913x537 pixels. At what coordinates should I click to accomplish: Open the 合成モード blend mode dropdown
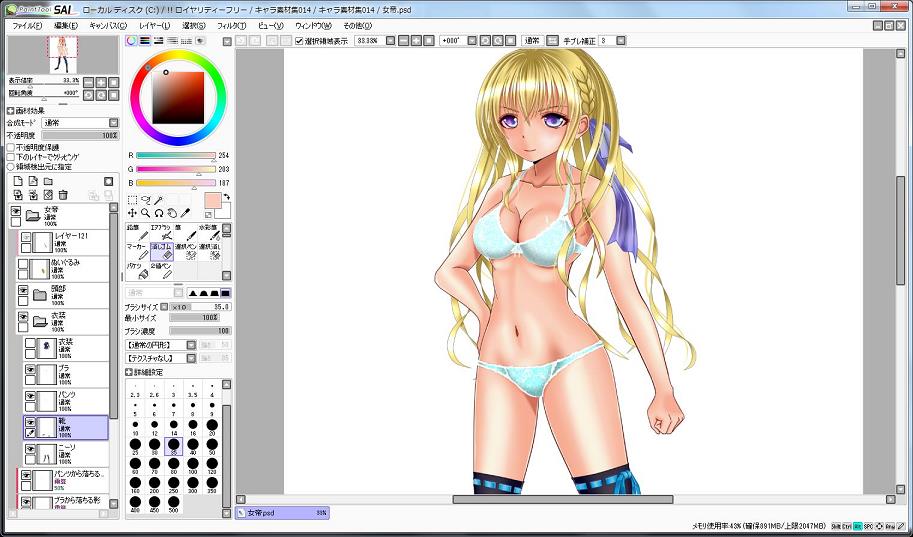[x=76, y=123]
